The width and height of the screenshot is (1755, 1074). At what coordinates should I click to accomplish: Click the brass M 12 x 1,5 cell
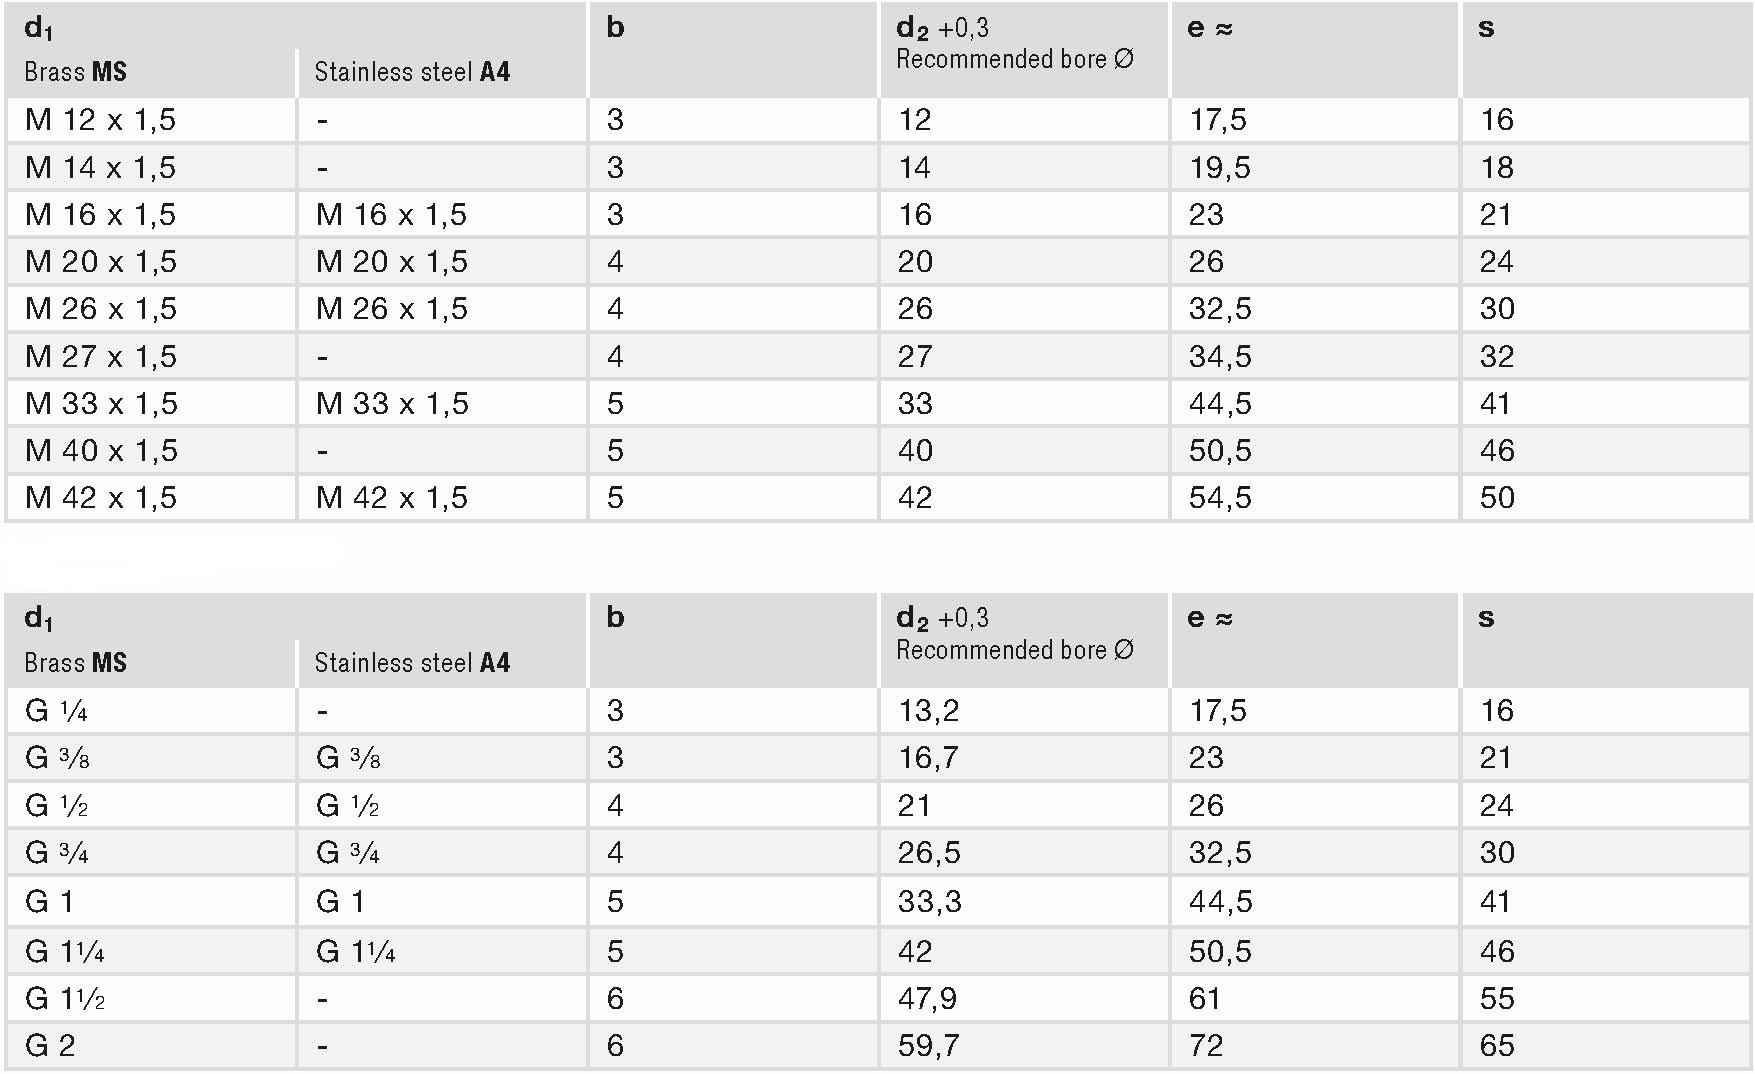[150, 120]
